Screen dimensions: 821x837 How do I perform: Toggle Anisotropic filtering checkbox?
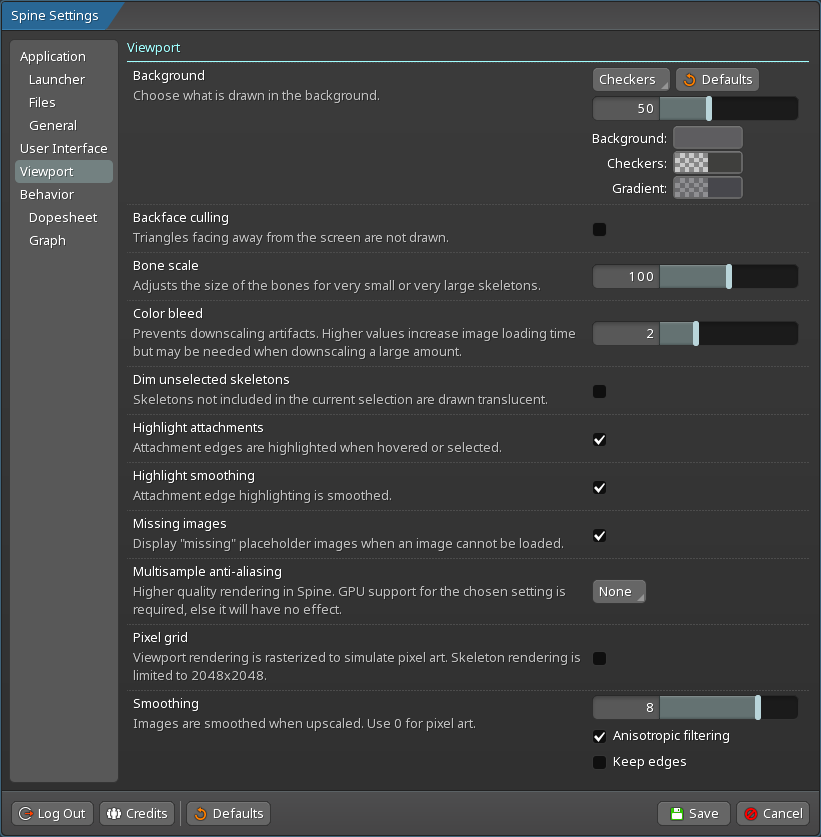click(x=600, y=737)
